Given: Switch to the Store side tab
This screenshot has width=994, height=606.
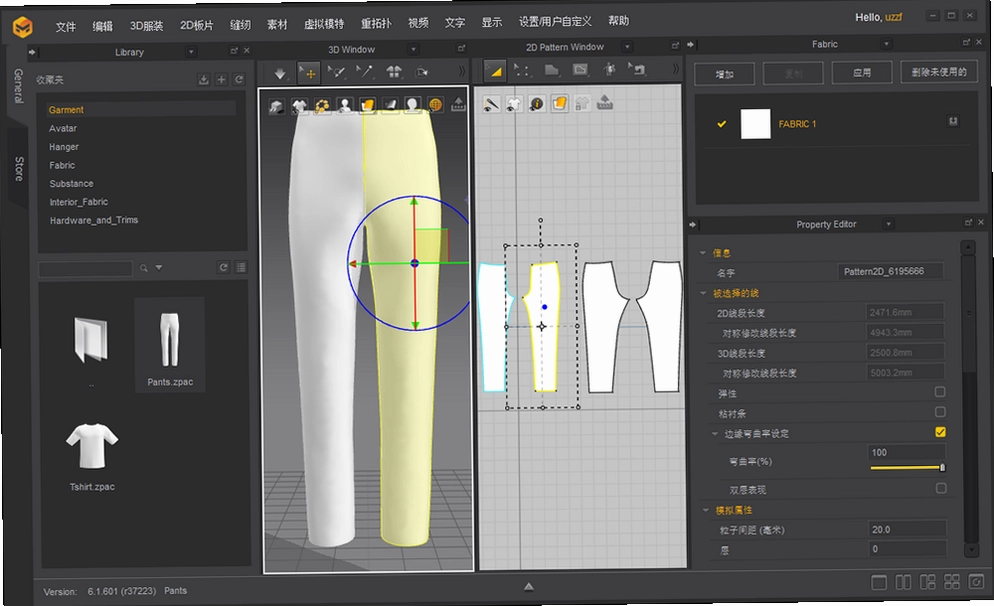Looking at the screenshot, I should coord(19,169).
